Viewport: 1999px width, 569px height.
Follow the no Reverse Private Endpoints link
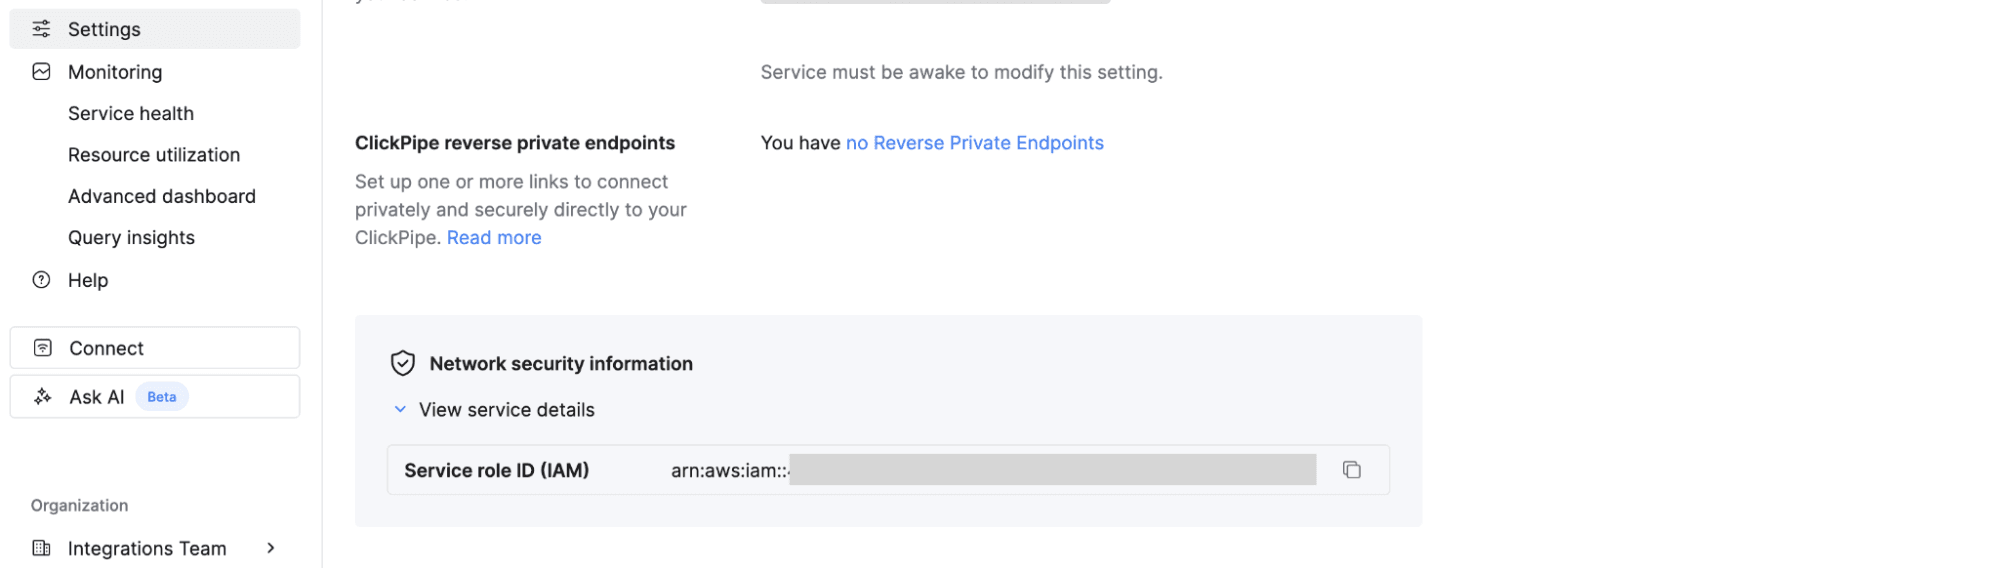(x=974, y=143)
